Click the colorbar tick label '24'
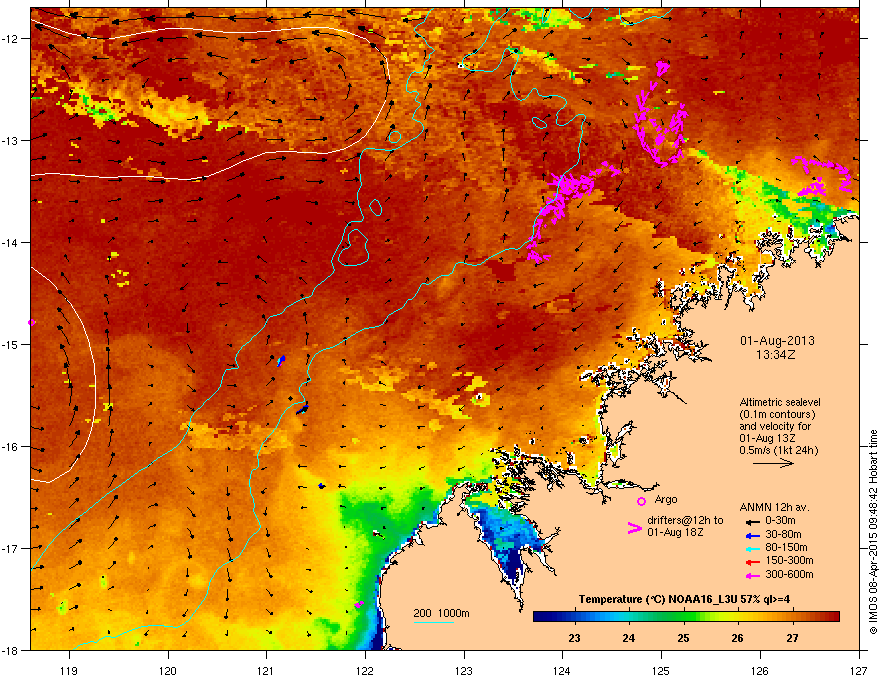880x680 pixels. click(629, 638)
